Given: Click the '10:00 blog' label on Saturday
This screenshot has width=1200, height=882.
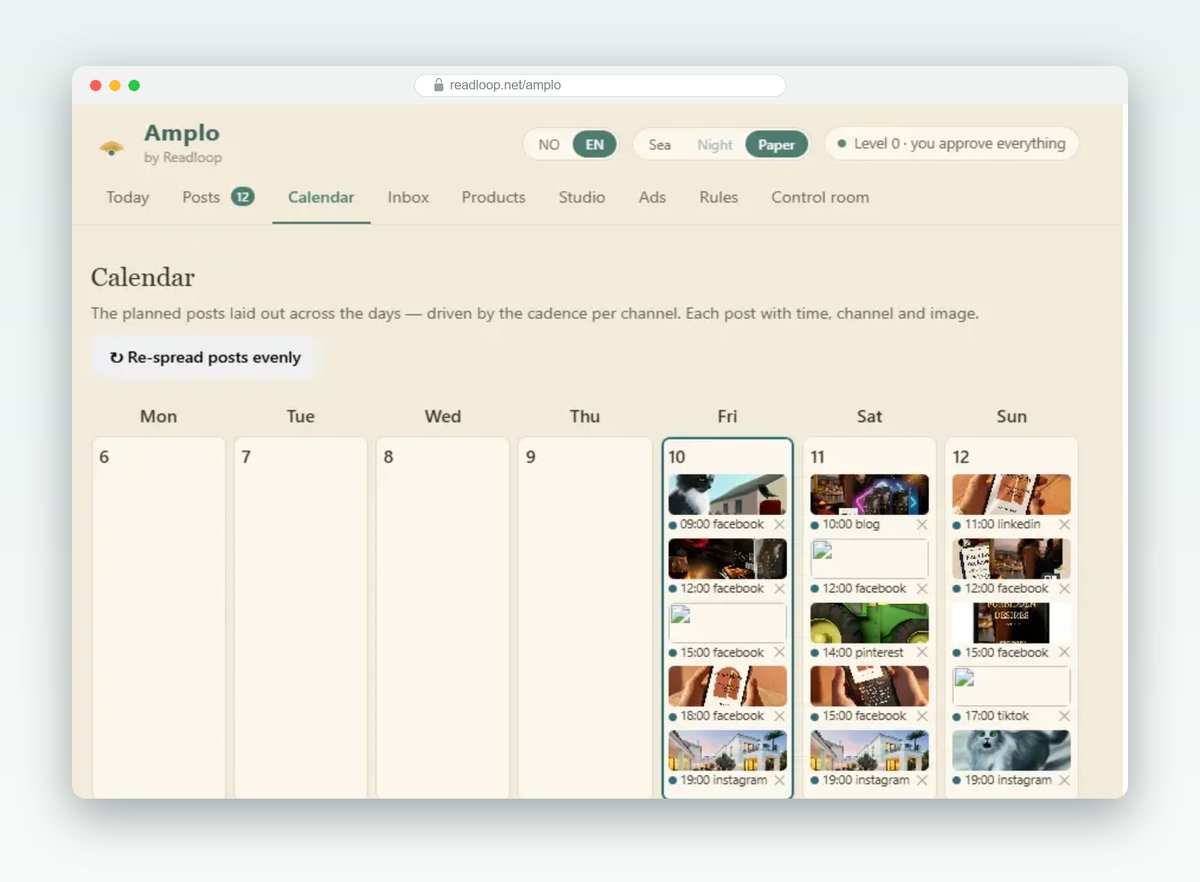Looking at the screenshot, I should pos(851,524).
